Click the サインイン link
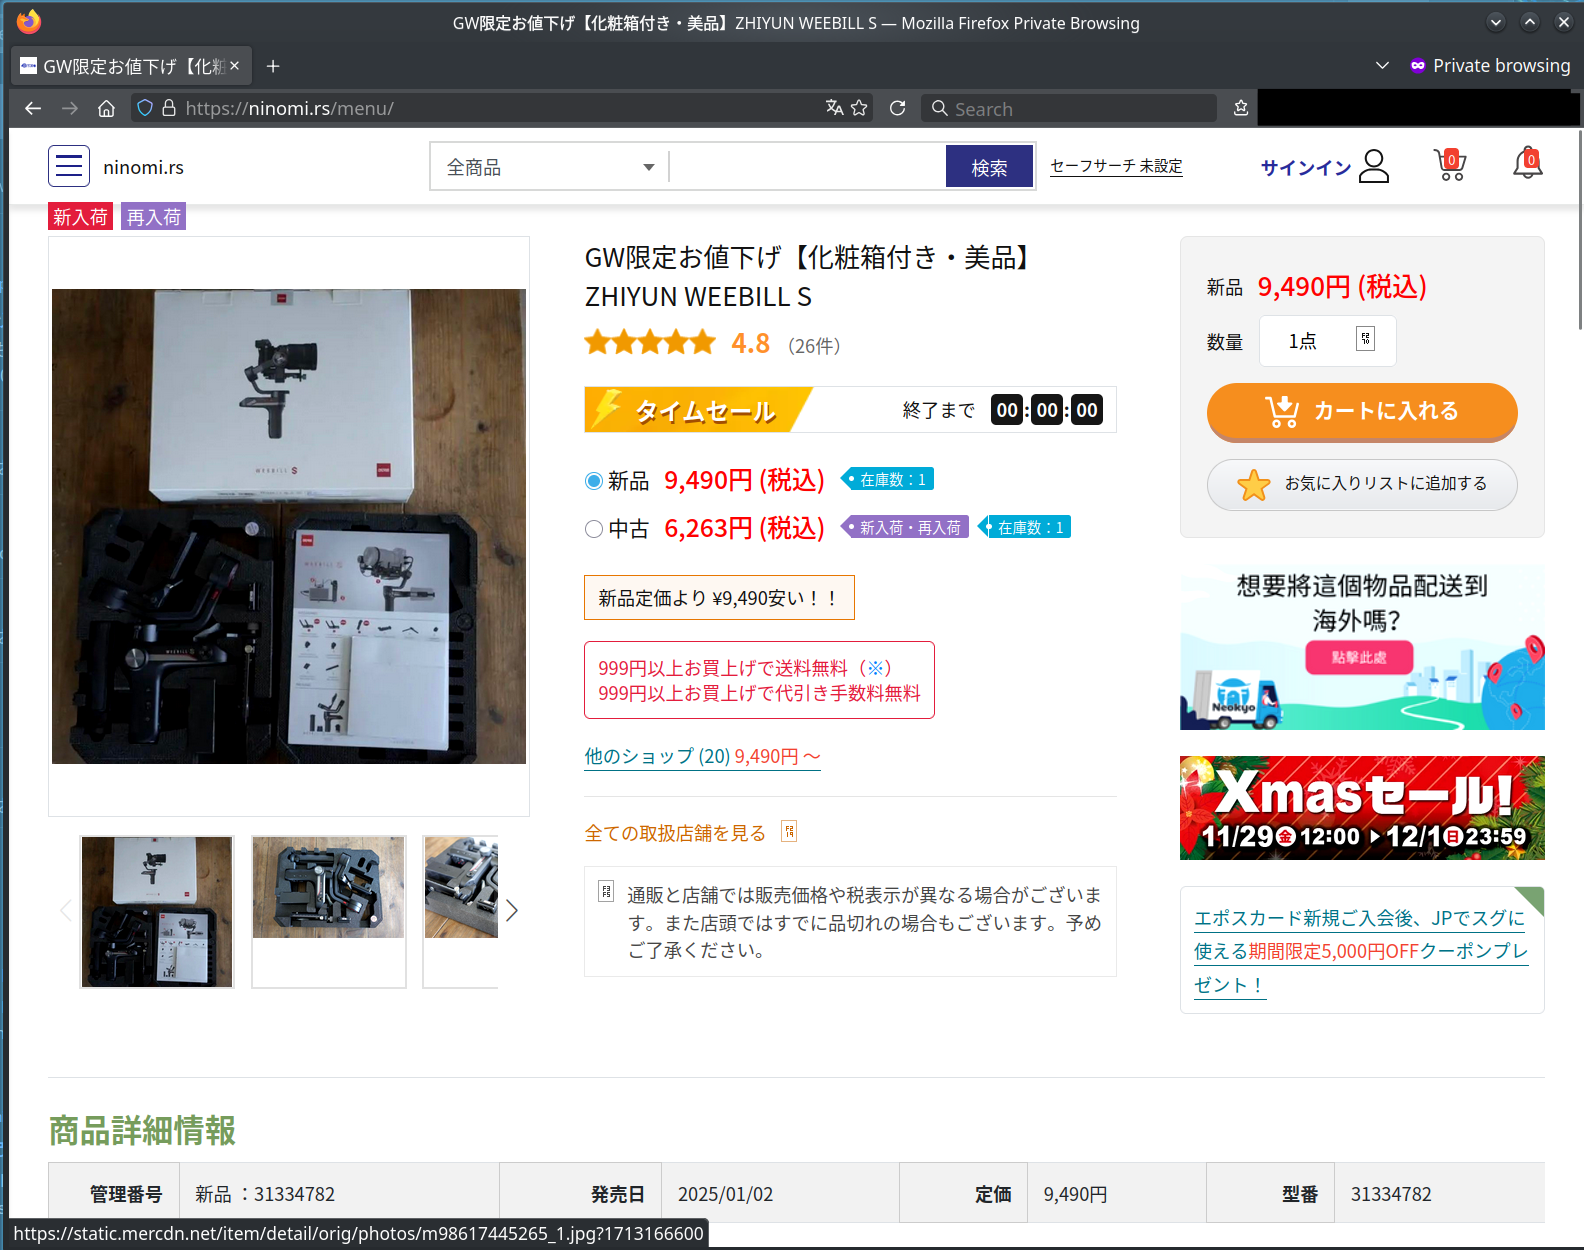Screen dimensions: 1584x1250 click(x=1305, y=167)
